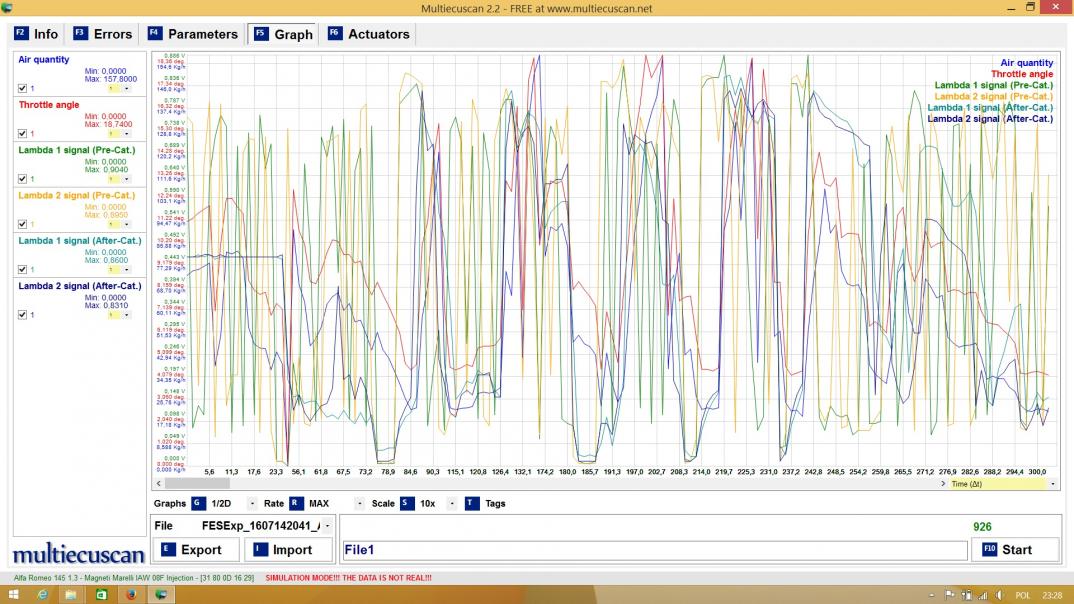Open the green Store app on the taskbar

(101, 594)
